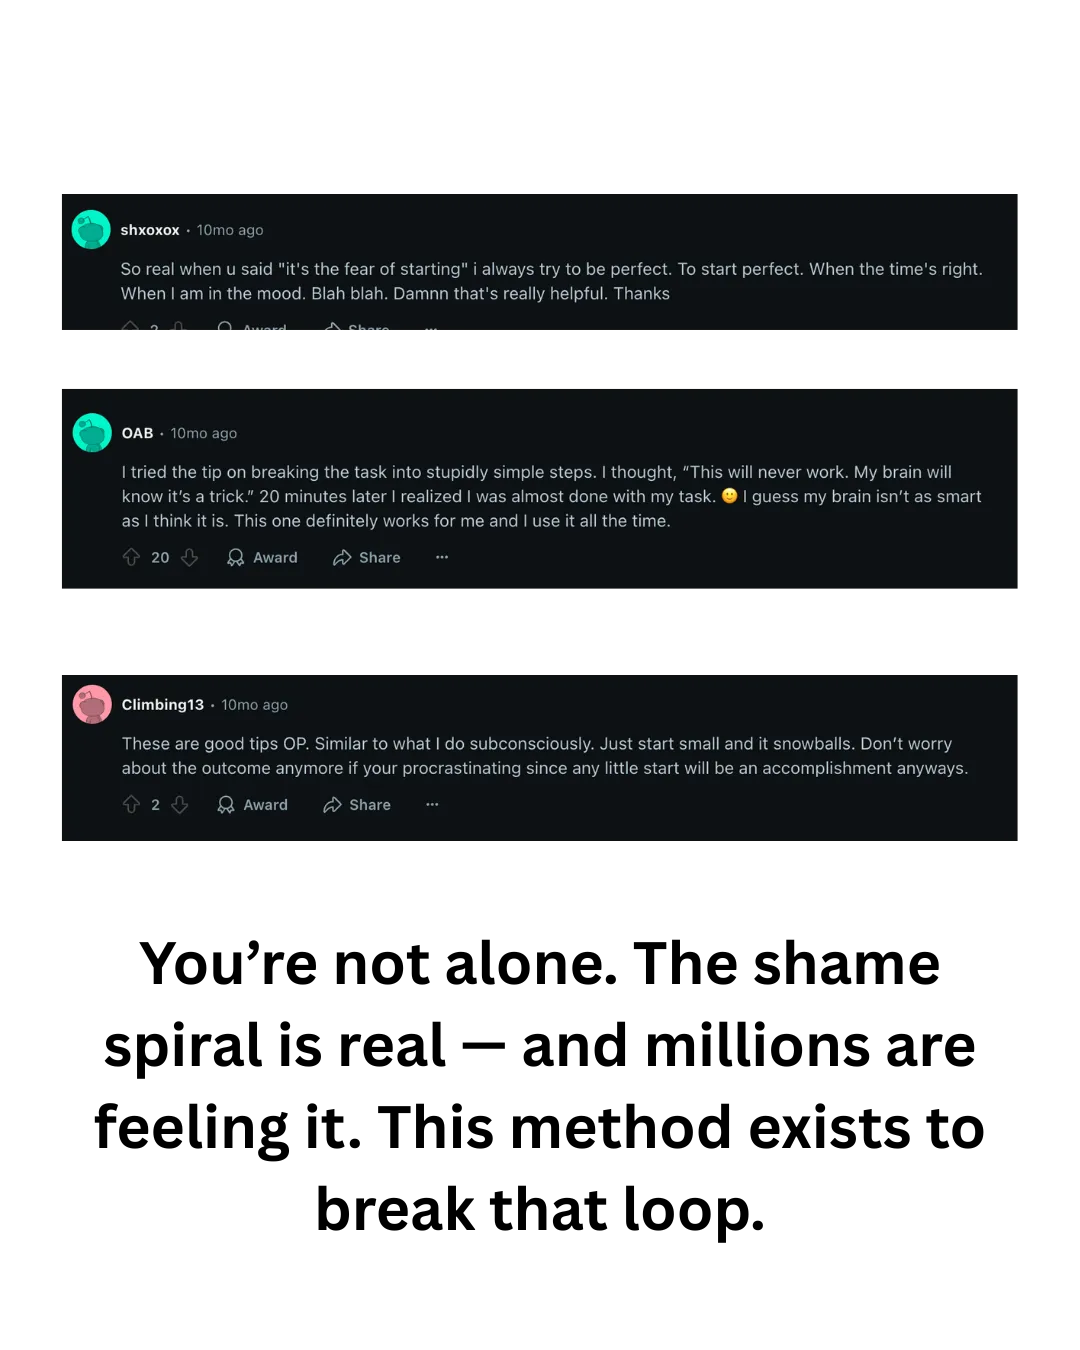Image resolution: width=1080 pixels, height=1350 pixels.
Task: Visit OAB's profile via username
Action: click(x=137, y=433)
